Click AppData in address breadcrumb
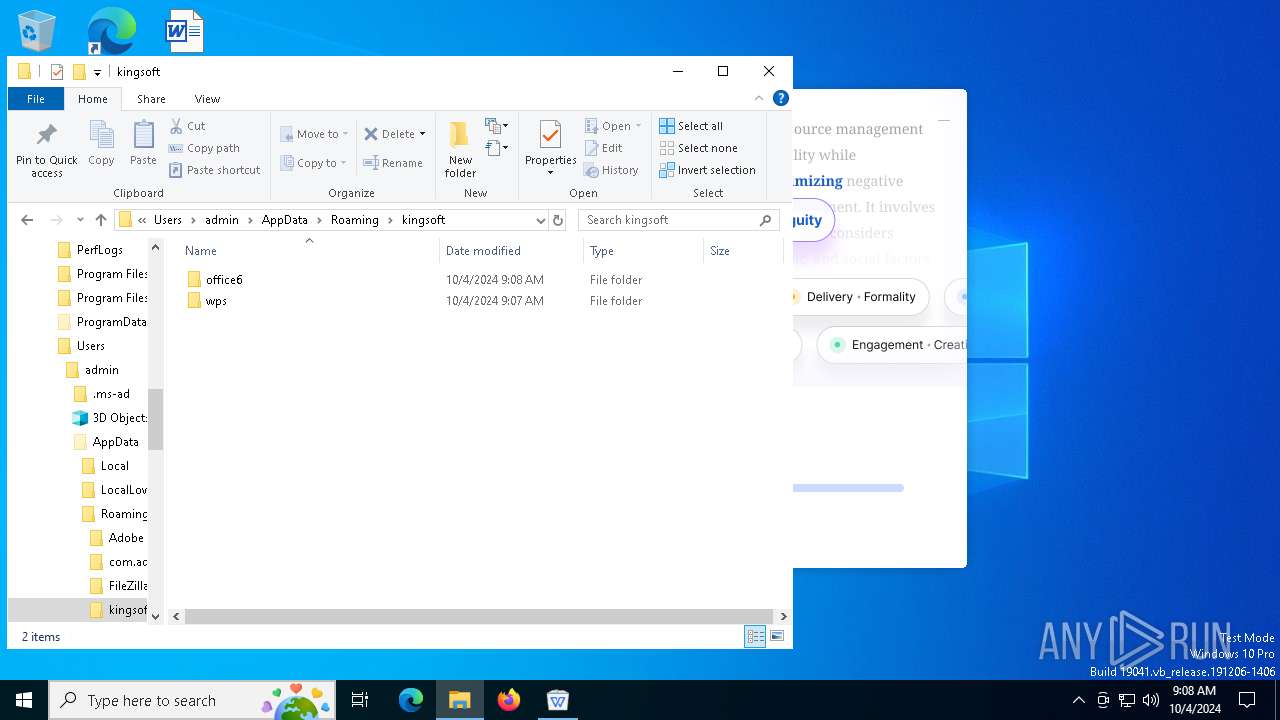Image resolution: width=1280 pixels, height=720 pixels. click(x=285, y=220)
